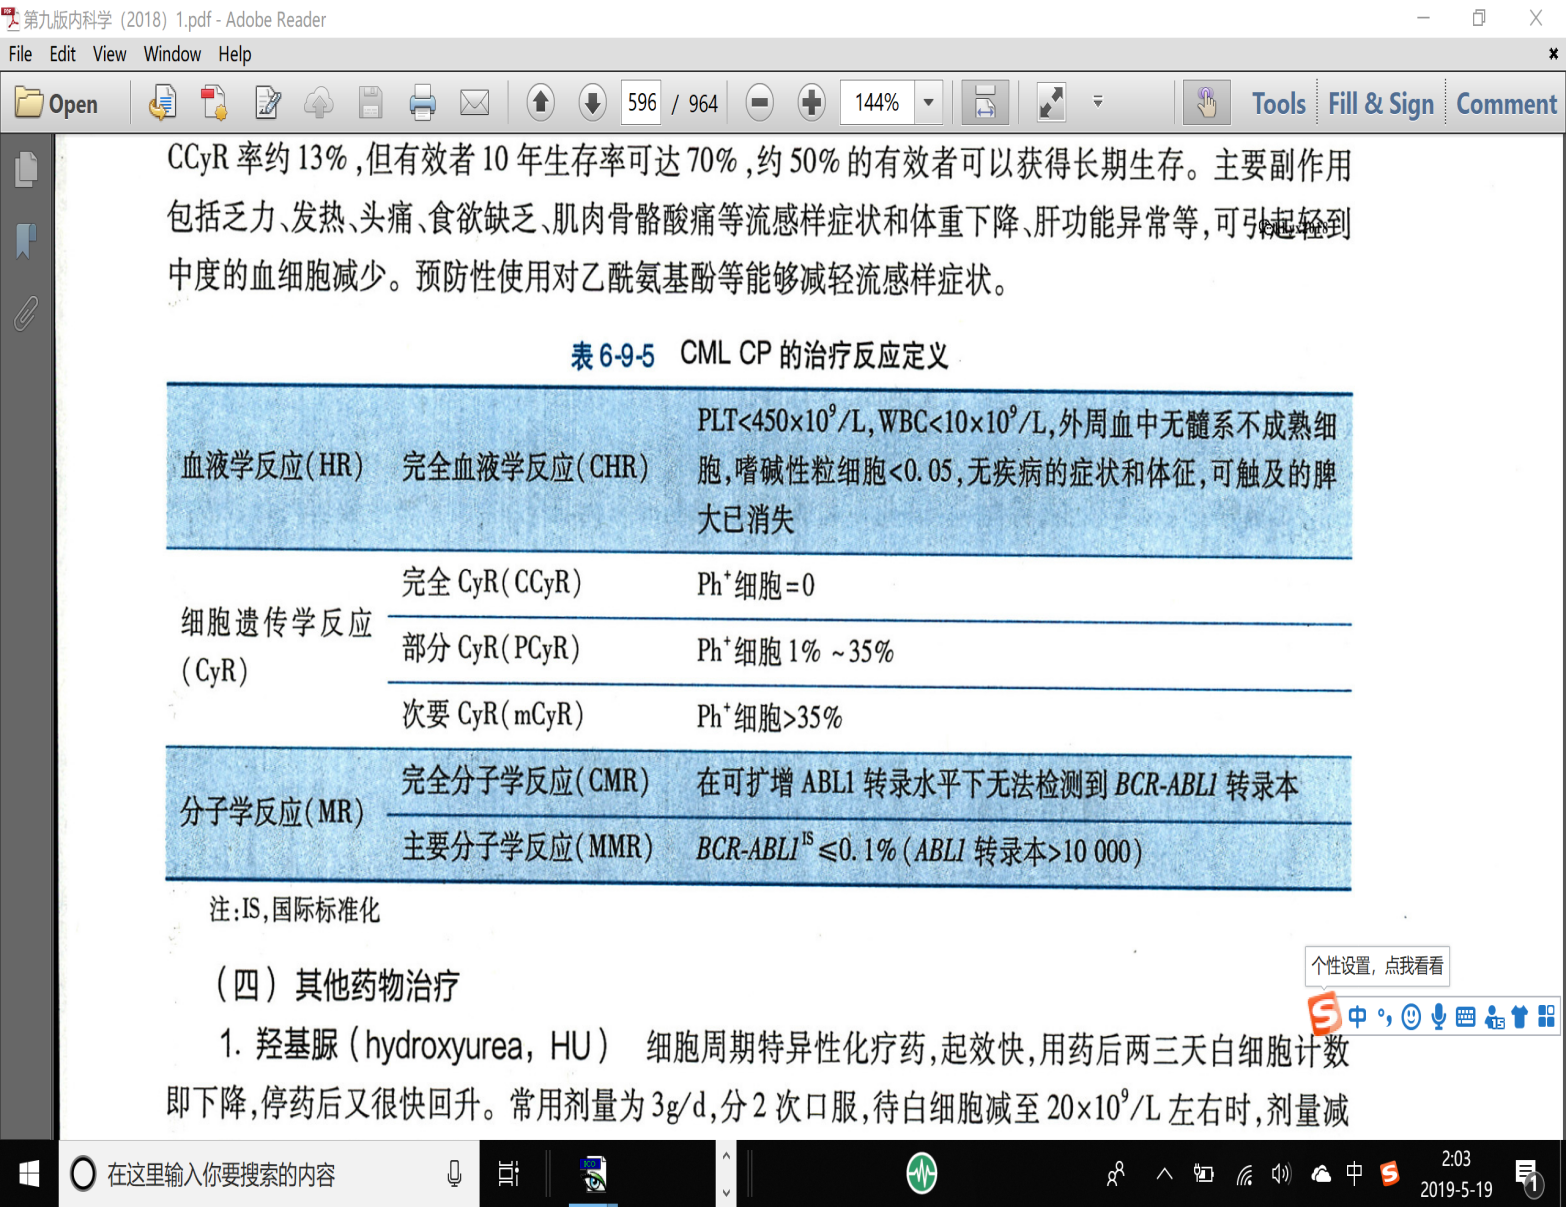Expand the toolbar customize small arrow
This screenshot has height=1207, width=1566.
pos(1097,102)
